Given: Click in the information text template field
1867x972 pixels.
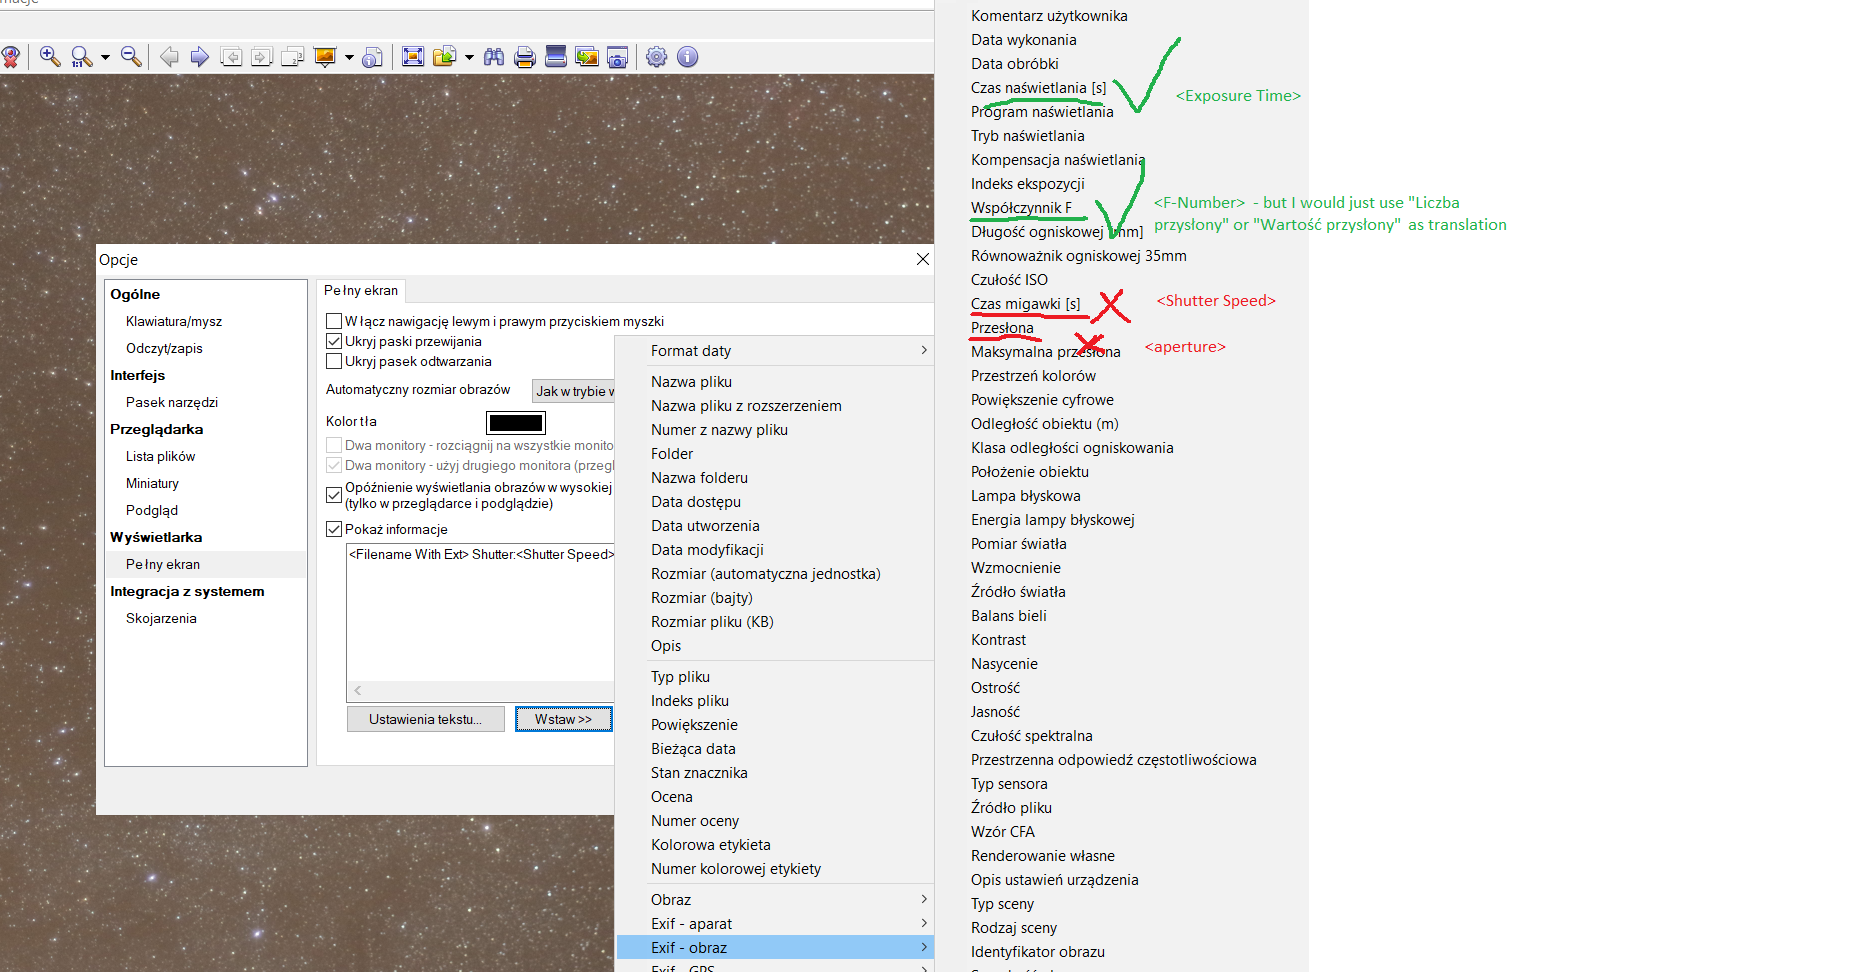Looking at the screenshot, I should tap(480, 614).
